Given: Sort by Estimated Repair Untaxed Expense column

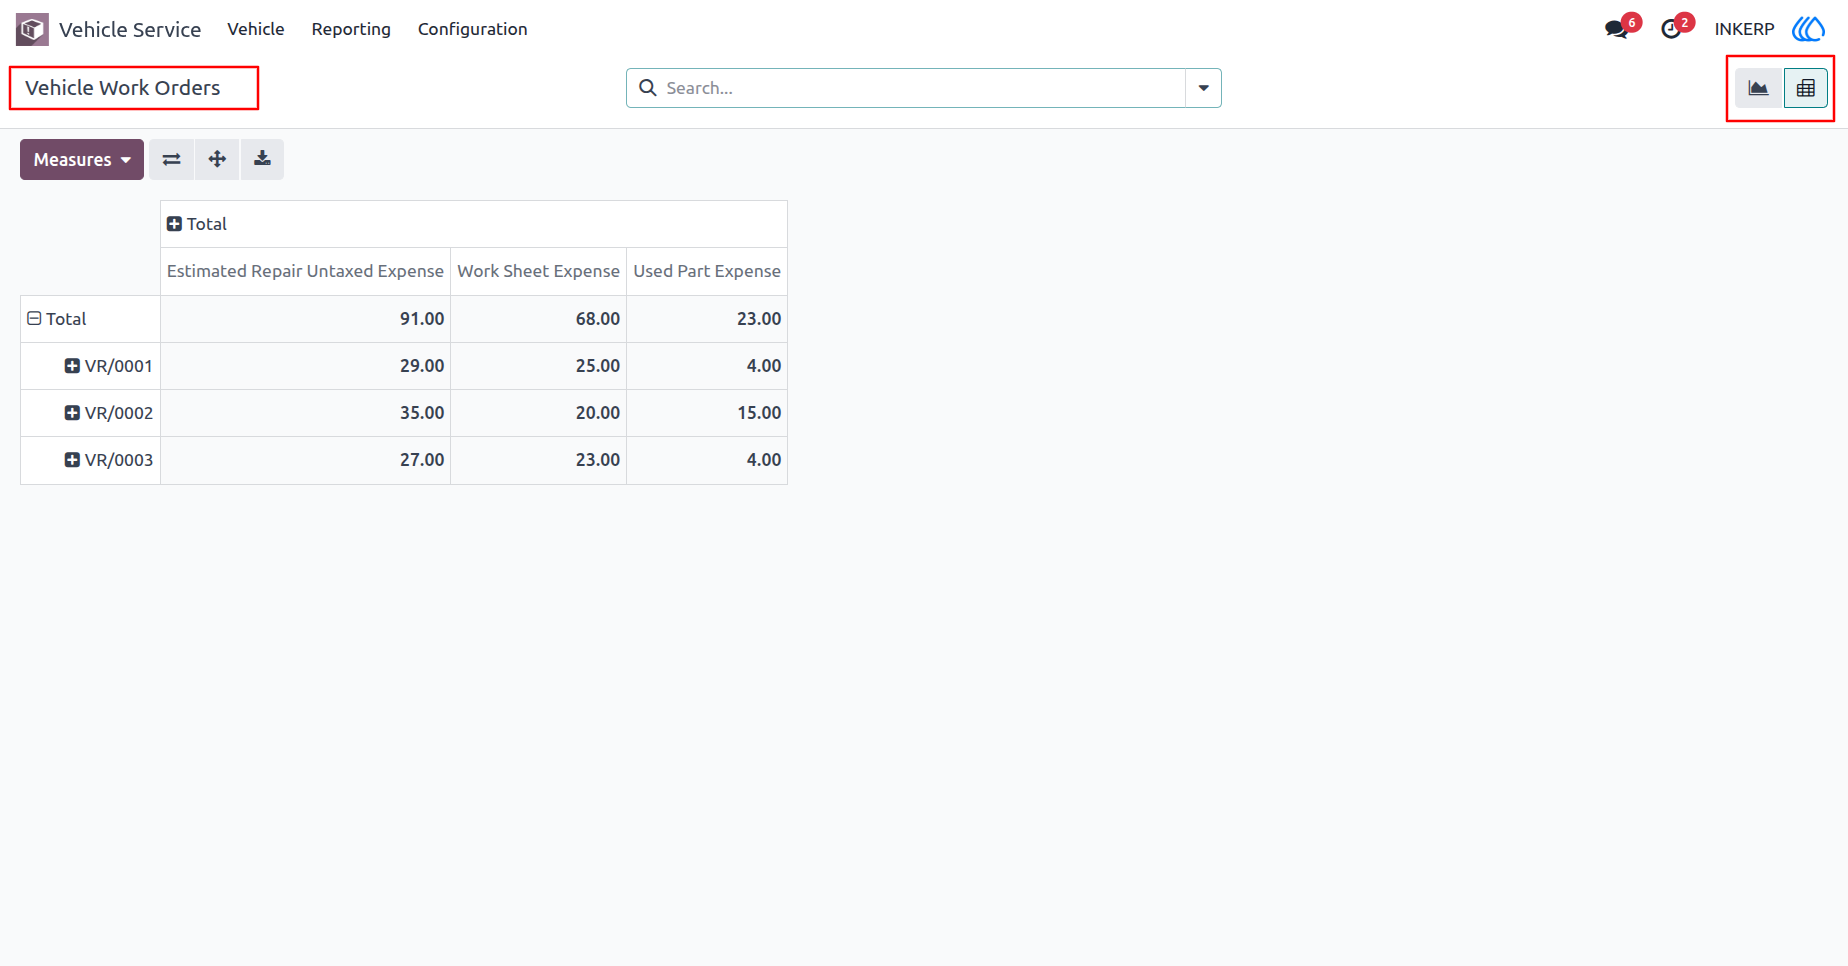Looking at the screenshot, I should (x=305, y=271).
